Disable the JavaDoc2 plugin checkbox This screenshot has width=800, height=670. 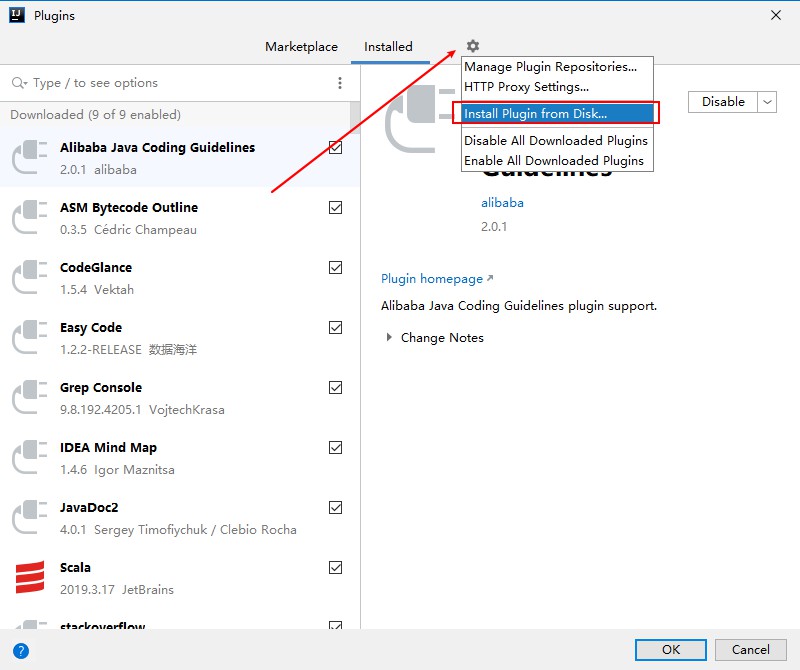pos(335,508)
